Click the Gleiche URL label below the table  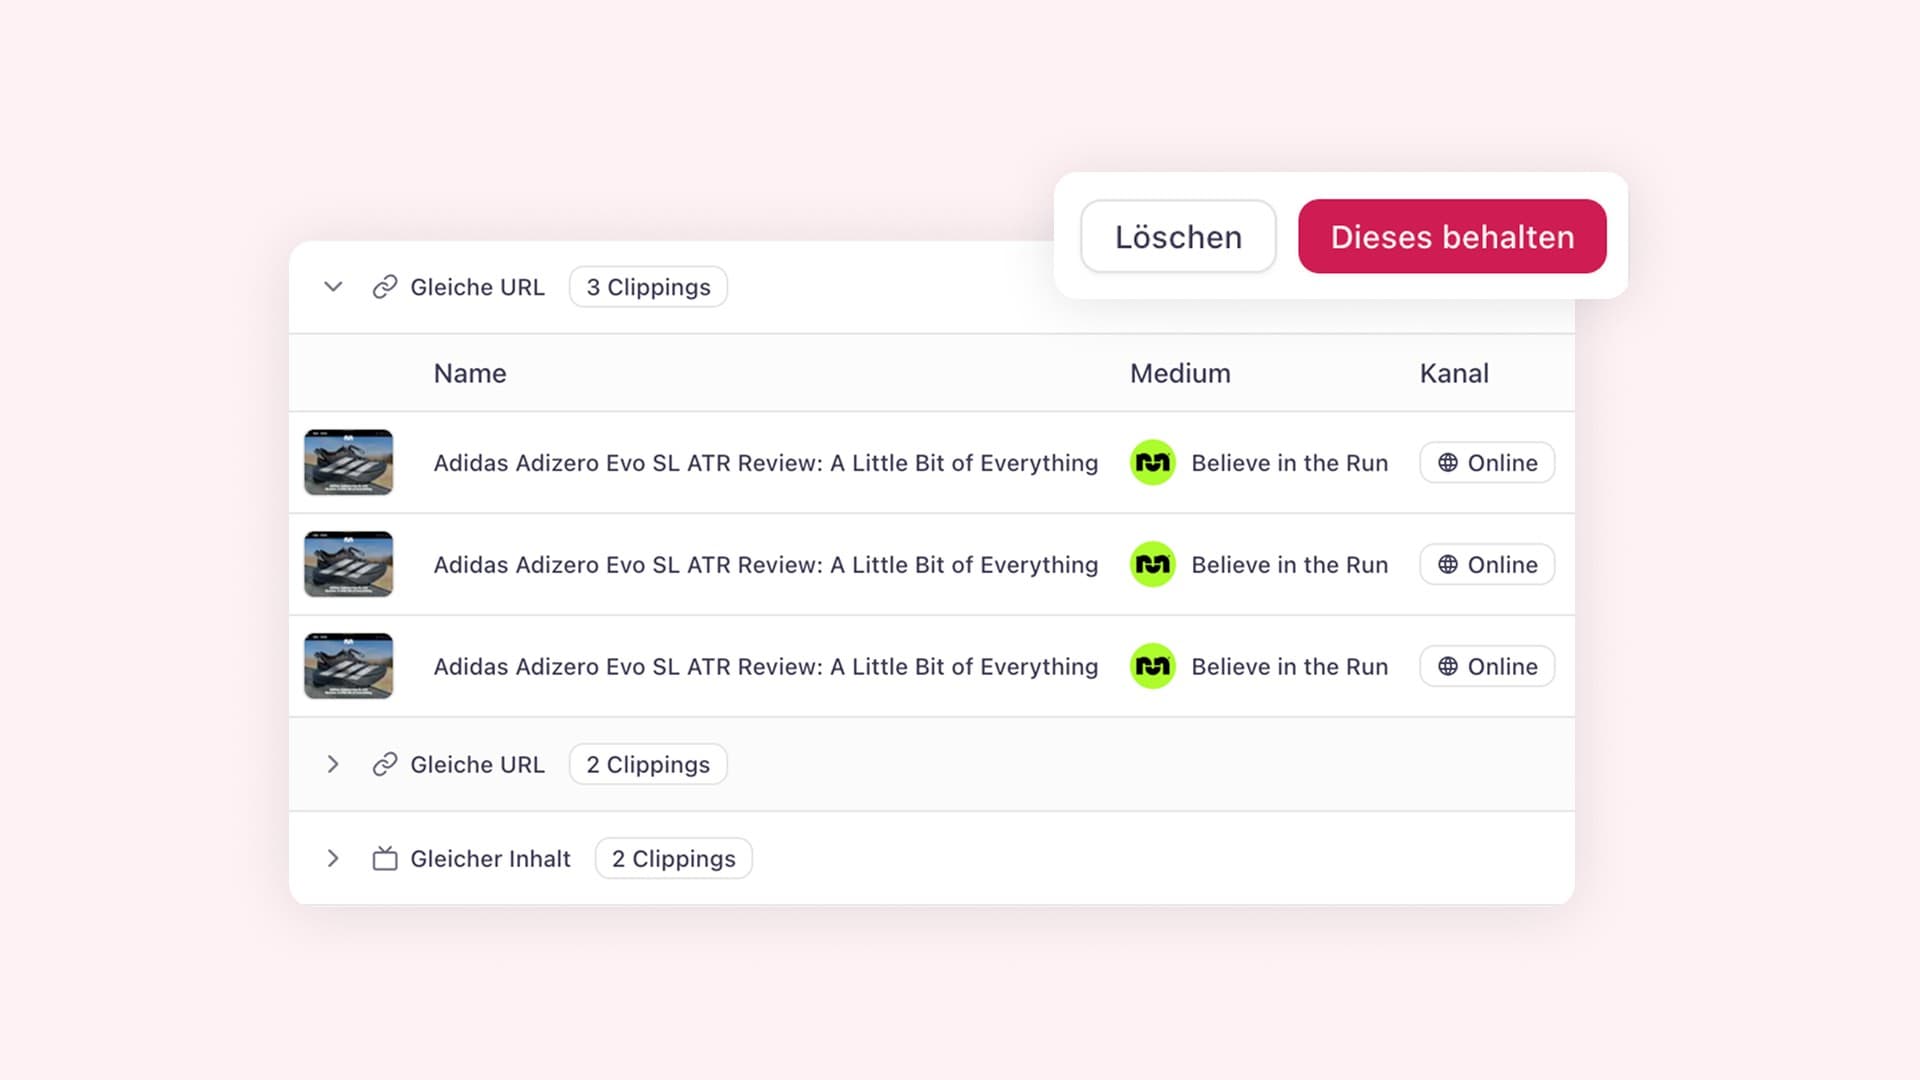[477, 765]
